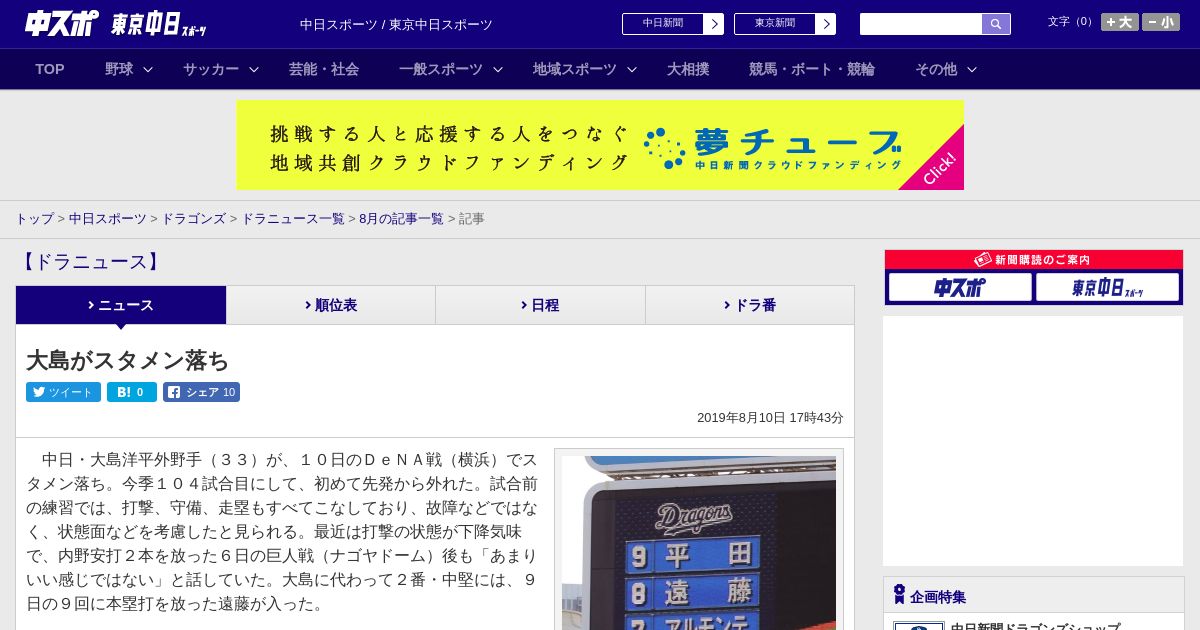The width and height of the screenshot is (1200, 630).
Task: Click the article title 大島がスタメン落ち
Action: [x=128, y=360]
